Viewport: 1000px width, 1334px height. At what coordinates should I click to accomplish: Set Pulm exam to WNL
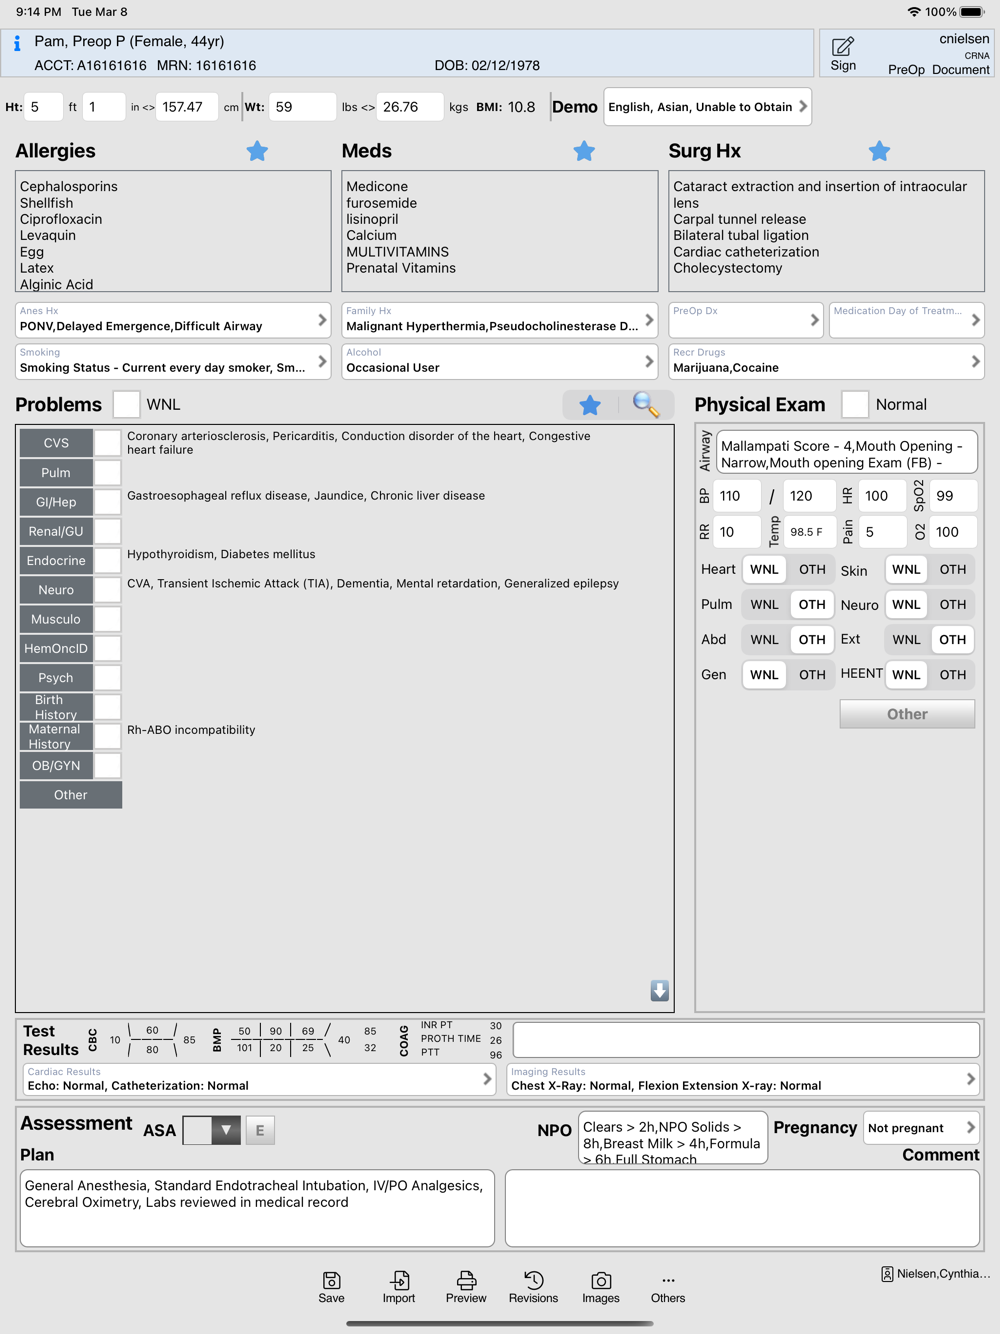[764, 604]
